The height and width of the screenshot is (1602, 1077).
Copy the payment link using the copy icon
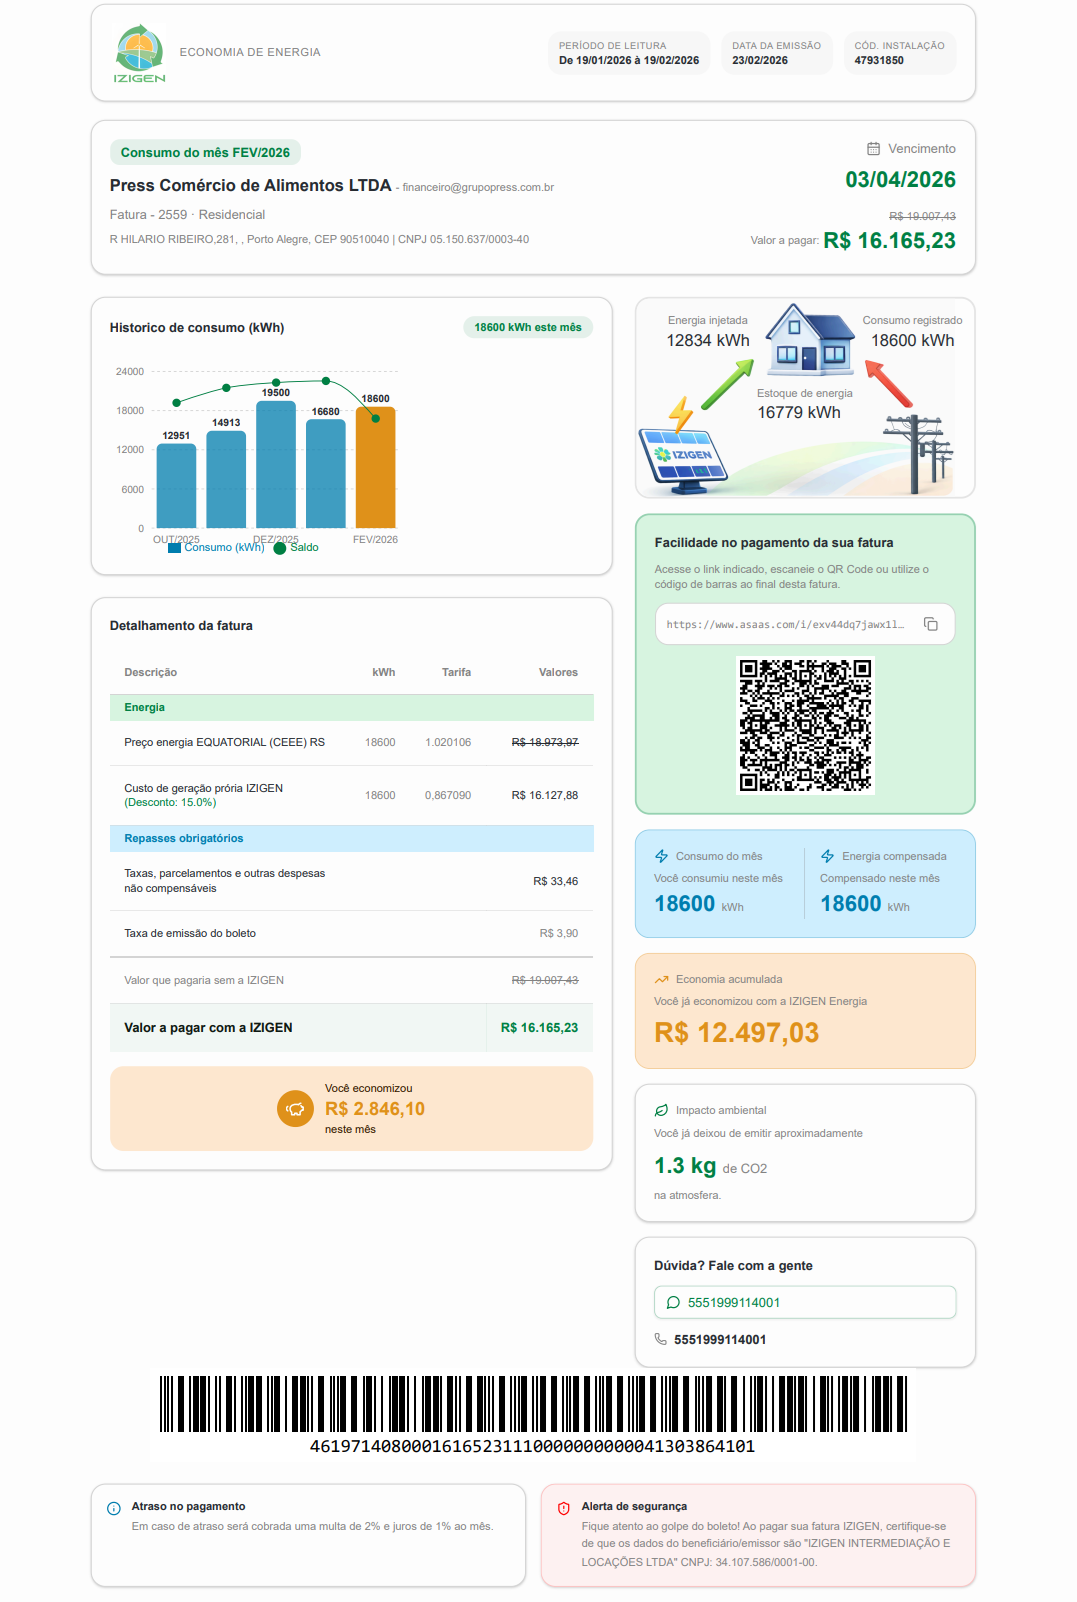tap(930, 624)
